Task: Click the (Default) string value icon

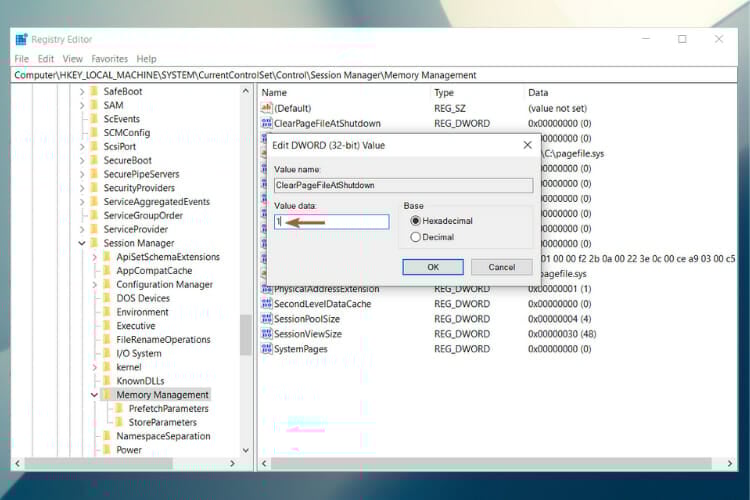Action: (x=266, y=108)
